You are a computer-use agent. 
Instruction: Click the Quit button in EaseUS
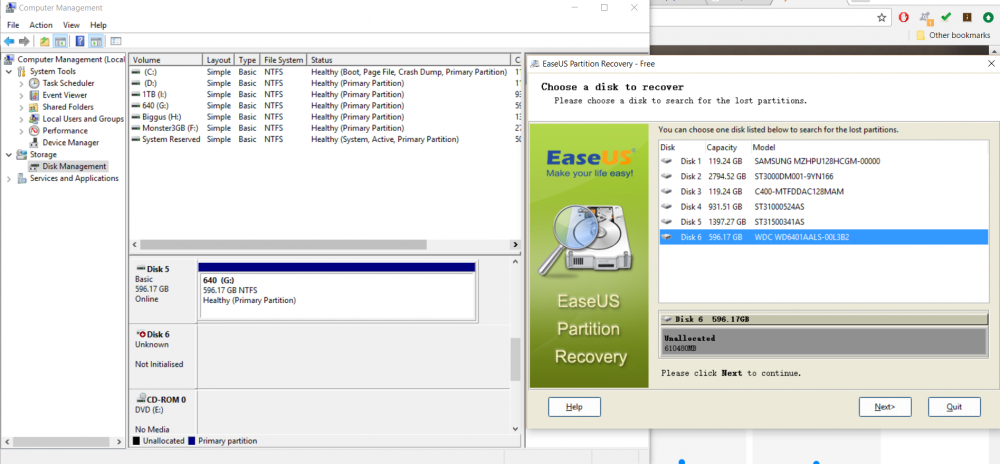(x=954, y=407)
